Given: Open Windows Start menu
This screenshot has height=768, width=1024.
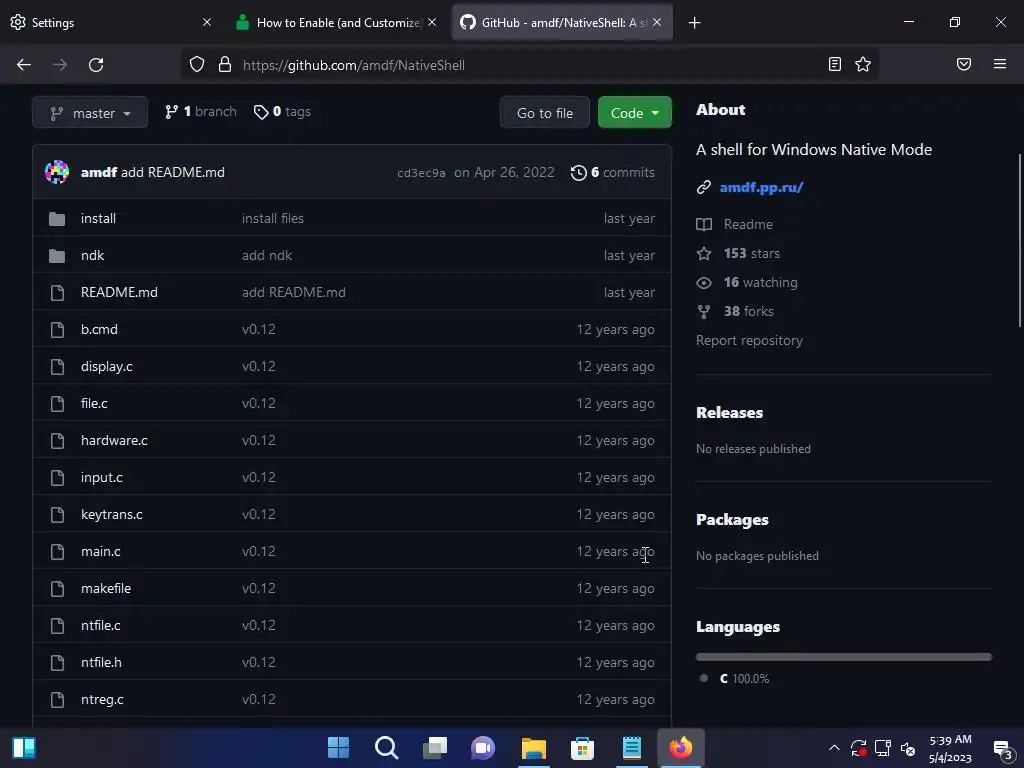Looking at the screenshot, I should [338, 748].
